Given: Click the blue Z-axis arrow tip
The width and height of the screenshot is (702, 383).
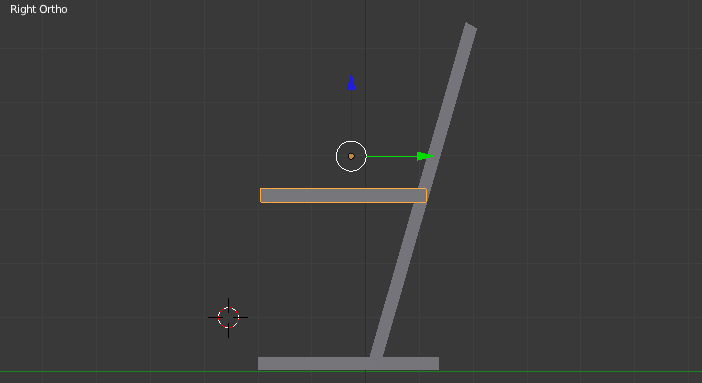Looking at the screenshot, I should [351, 82].
